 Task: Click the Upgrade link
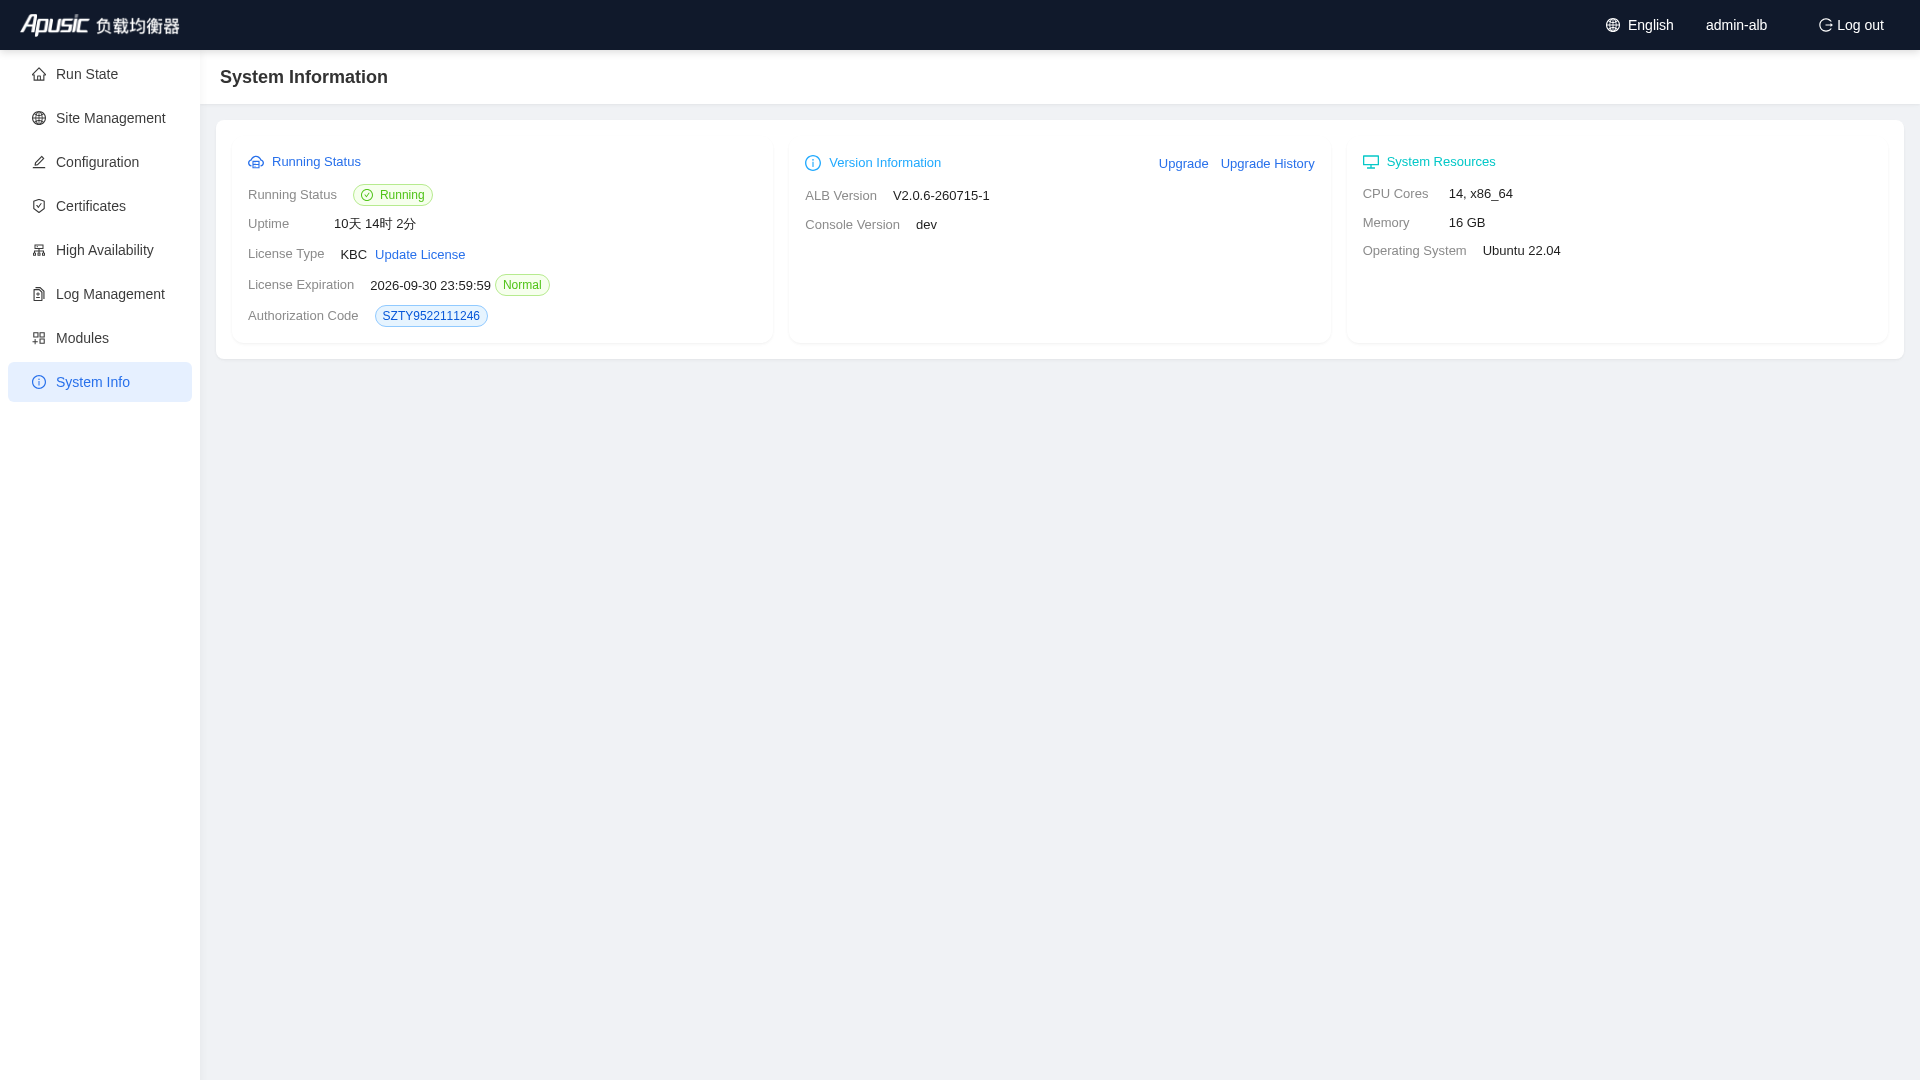pos(1183,164)
